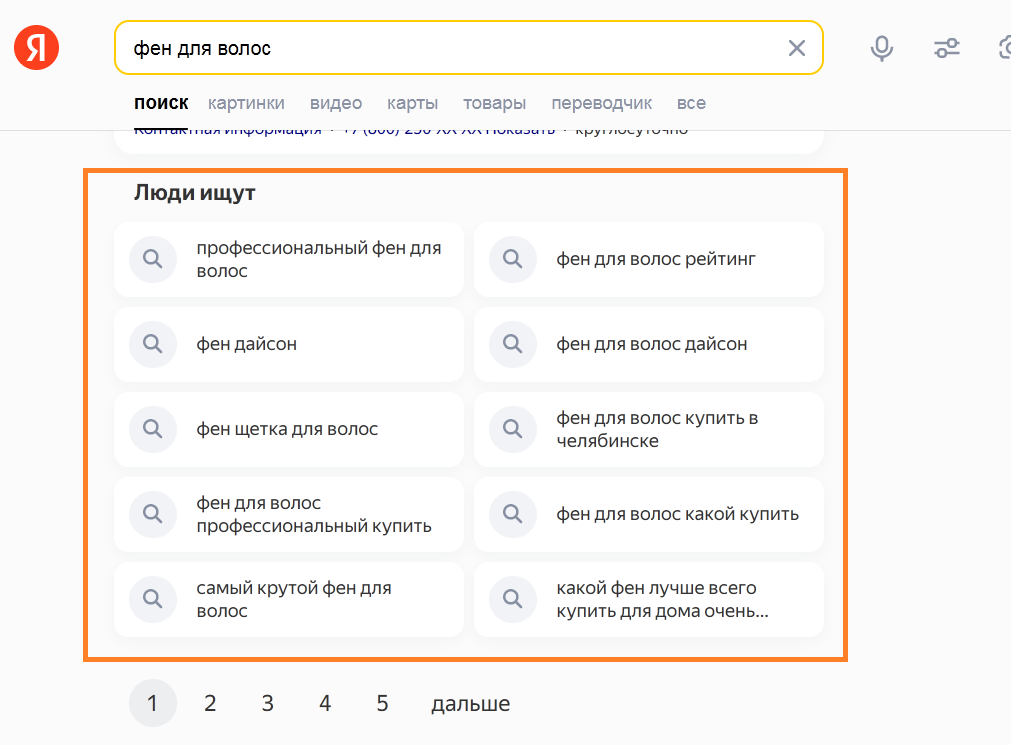Switch to the 'картинки' tab
This screenshot has height=745, width=1011.
[x=246, y=103]
